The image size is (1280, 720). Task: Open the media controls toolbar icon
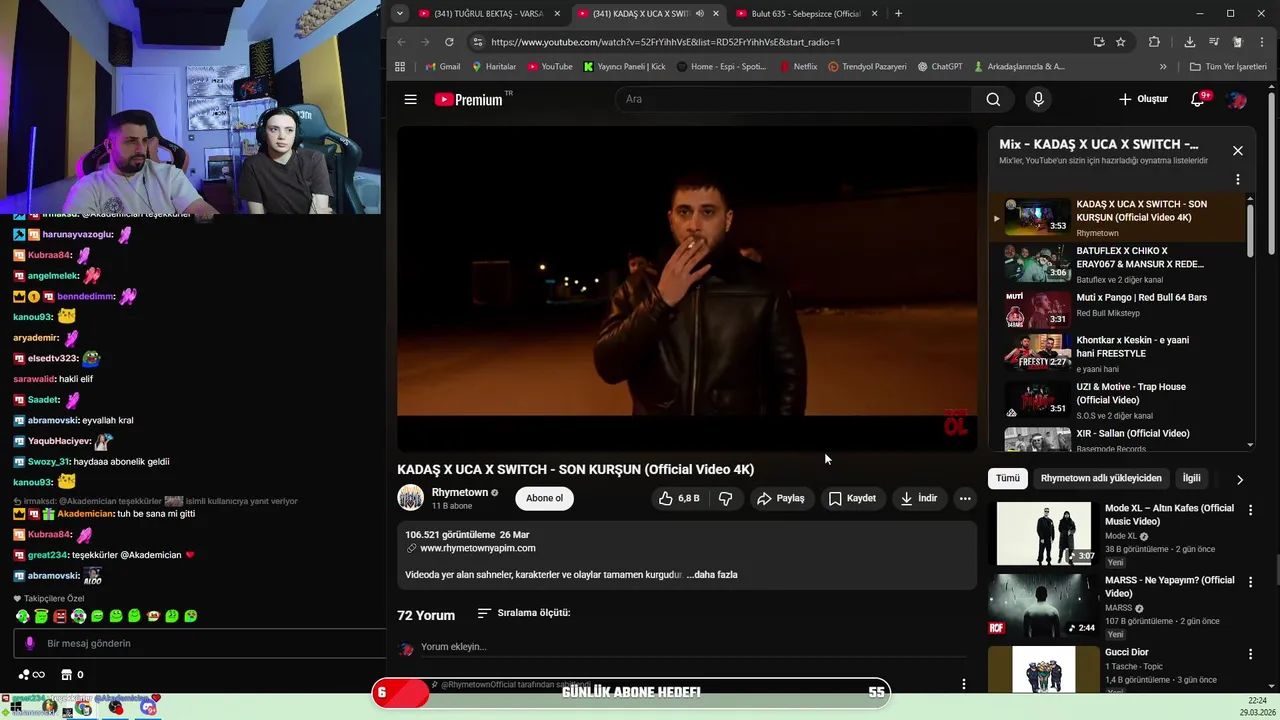pyautogui.click(x=1213, y=42)
